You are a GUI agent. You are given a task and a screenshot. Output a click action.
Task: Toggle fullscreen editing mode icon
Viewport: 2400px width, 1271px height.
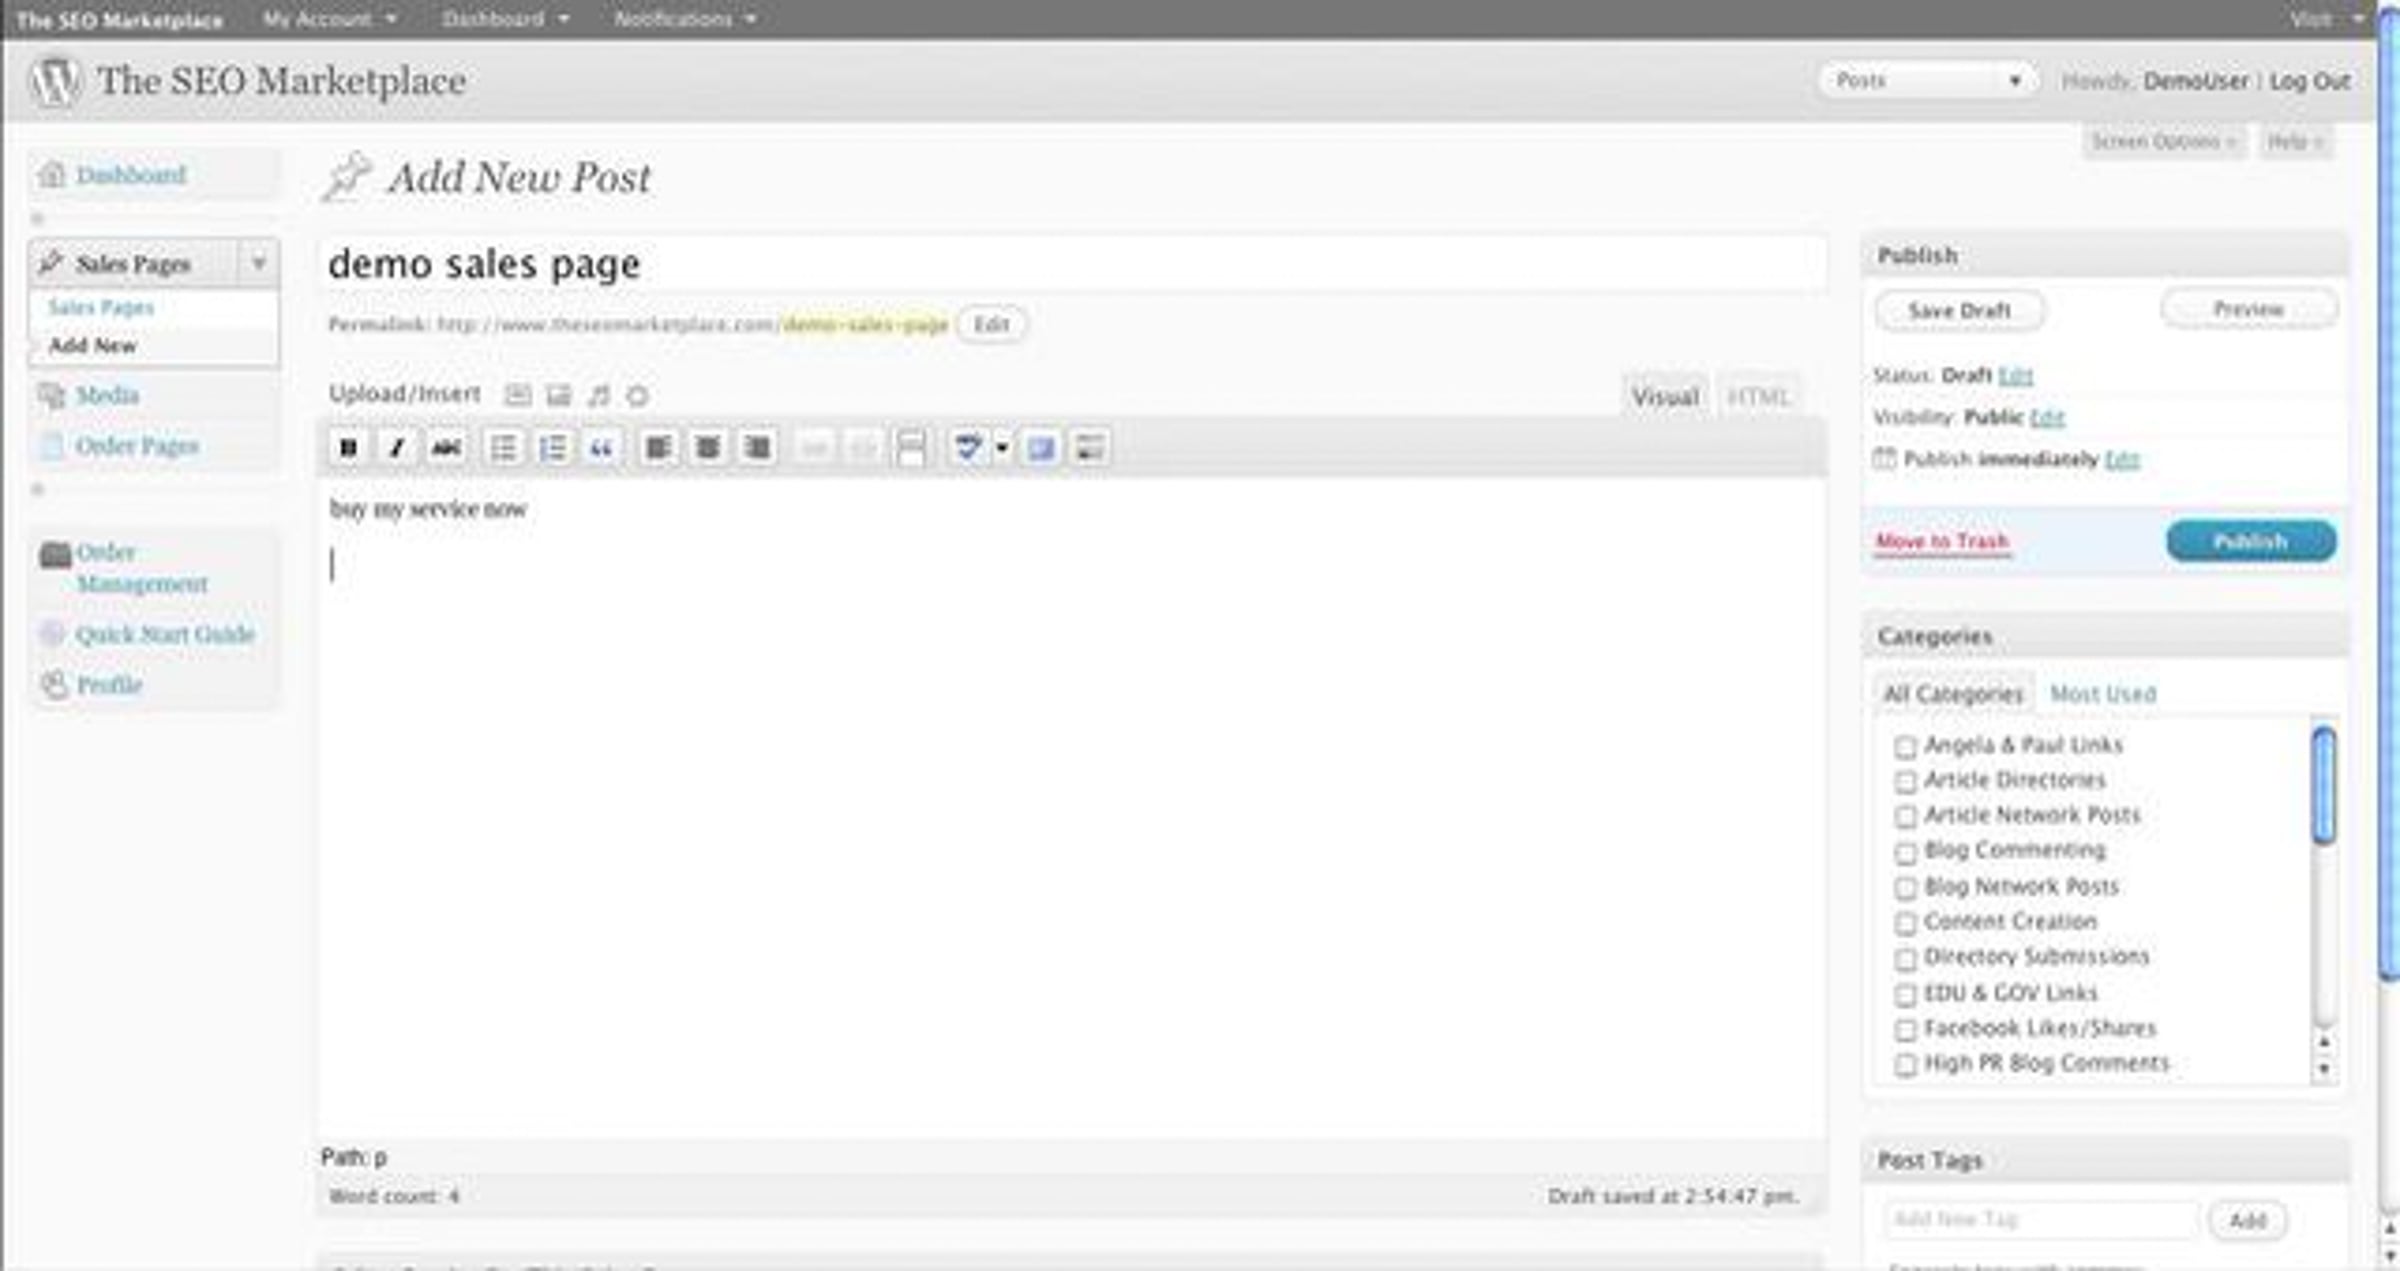click(x=1041, y=448)
